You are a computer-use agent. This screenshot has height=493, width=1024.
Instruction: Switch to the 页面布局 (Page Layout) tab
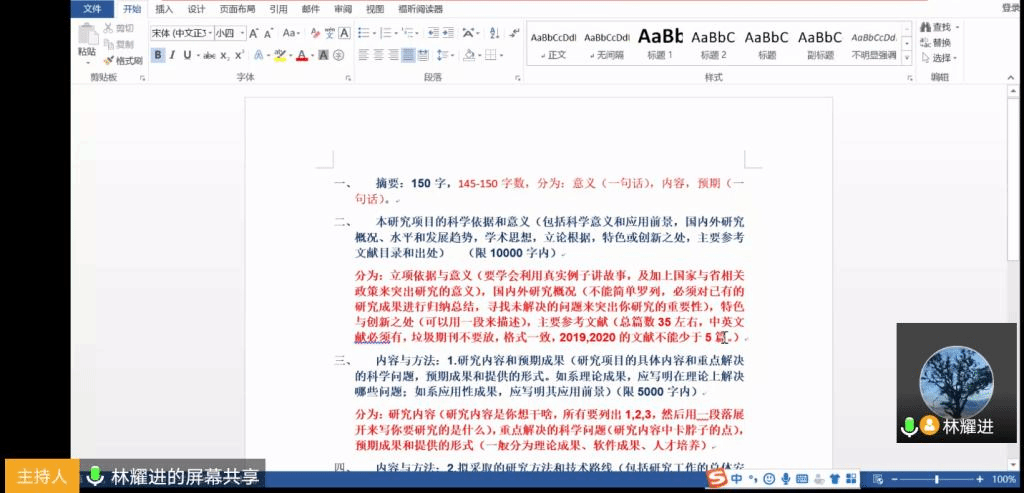(237, 9)
